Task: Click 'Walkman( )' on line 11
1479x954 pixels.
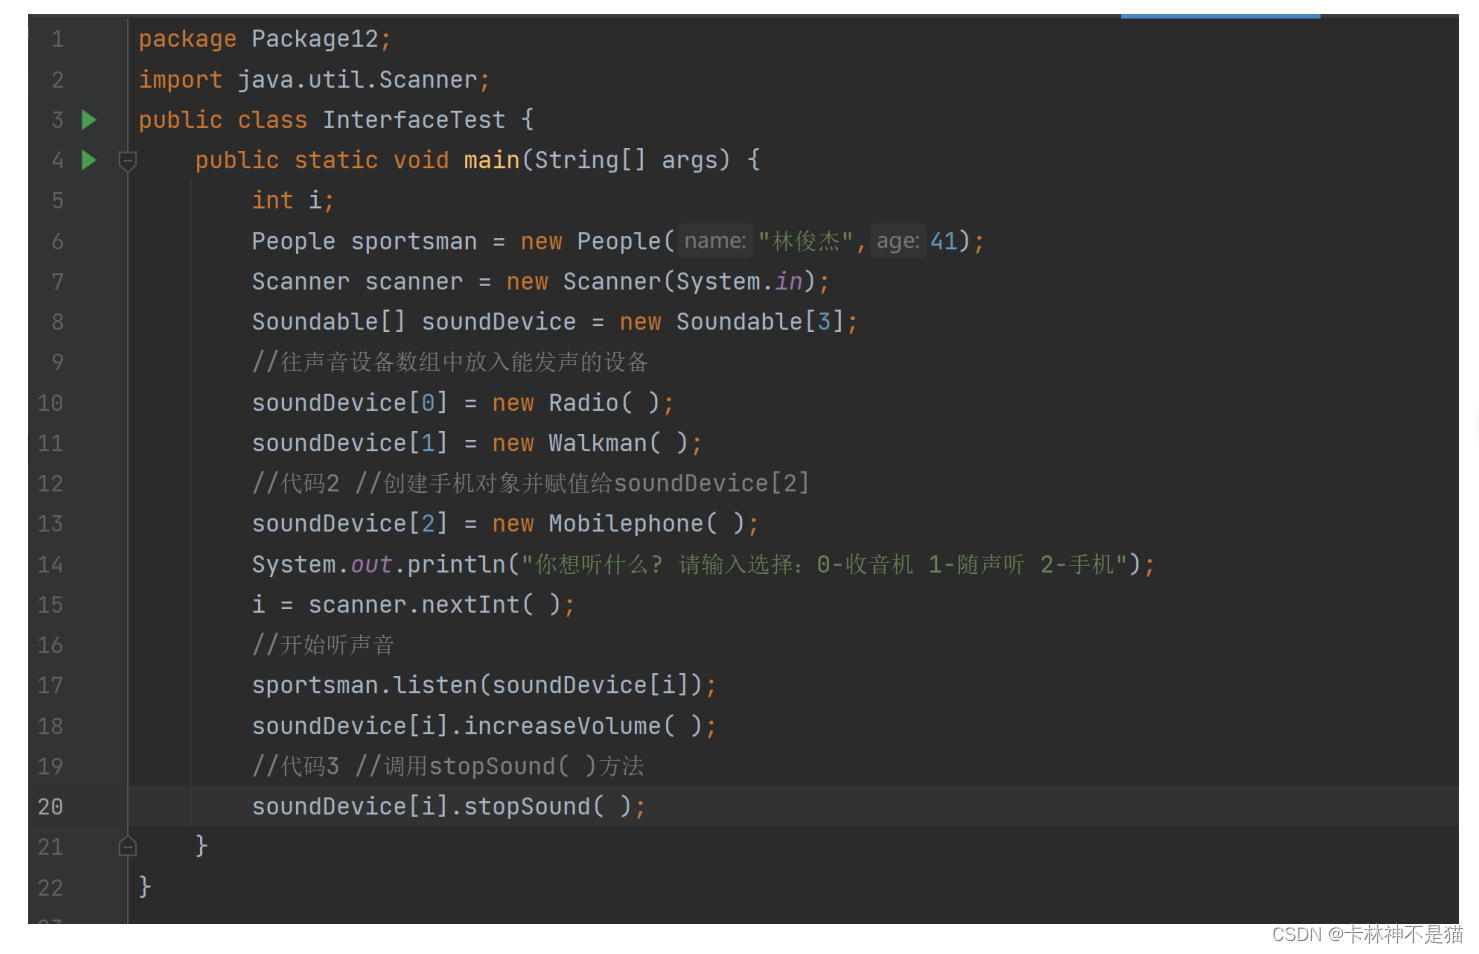Action: pos(618,443)
